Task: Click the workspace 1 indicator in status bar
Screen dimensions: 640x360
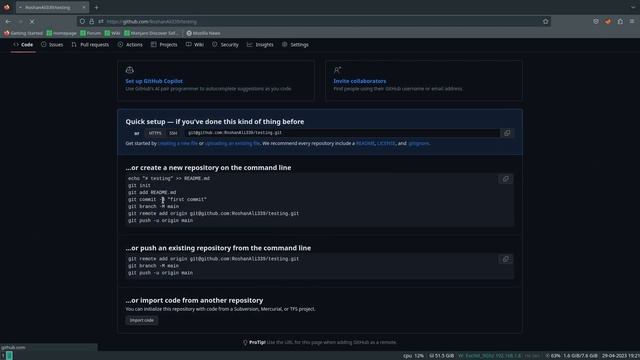Action: (x=3, y=356)
